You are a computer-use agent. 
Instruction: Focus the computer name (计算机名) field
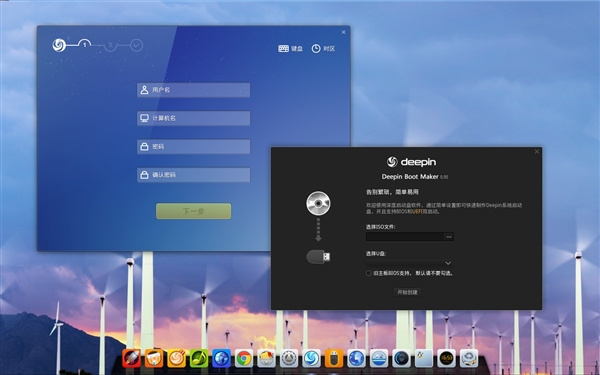point(194,118)
